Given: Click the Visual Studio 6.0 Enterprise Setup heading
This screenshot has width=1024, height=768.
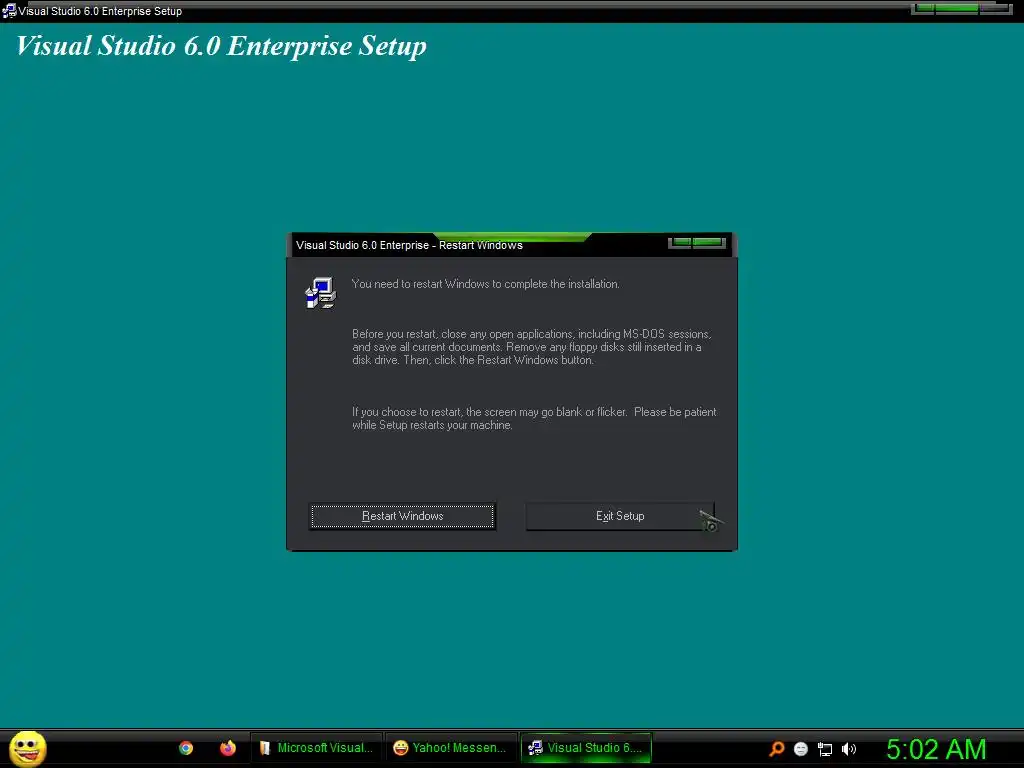Looking at the screenshot, I should pyautogui.click(x=221, y=46).
